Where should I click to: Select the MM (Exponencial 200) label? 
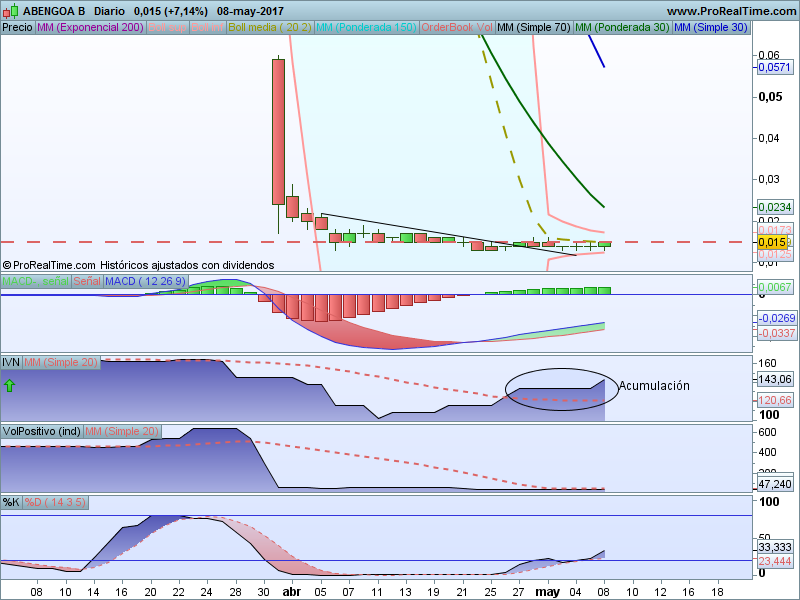point(90,27)
